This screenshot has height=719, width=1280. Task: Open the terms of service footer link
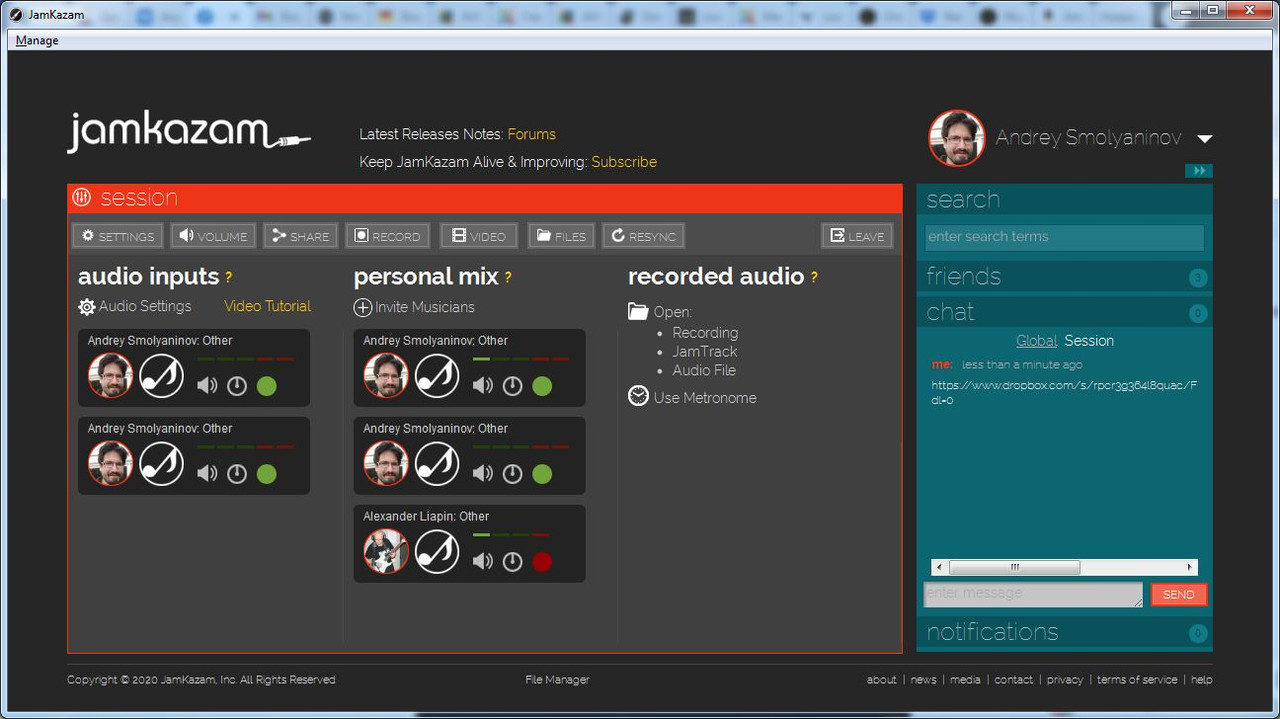[x=1137, y=680]
